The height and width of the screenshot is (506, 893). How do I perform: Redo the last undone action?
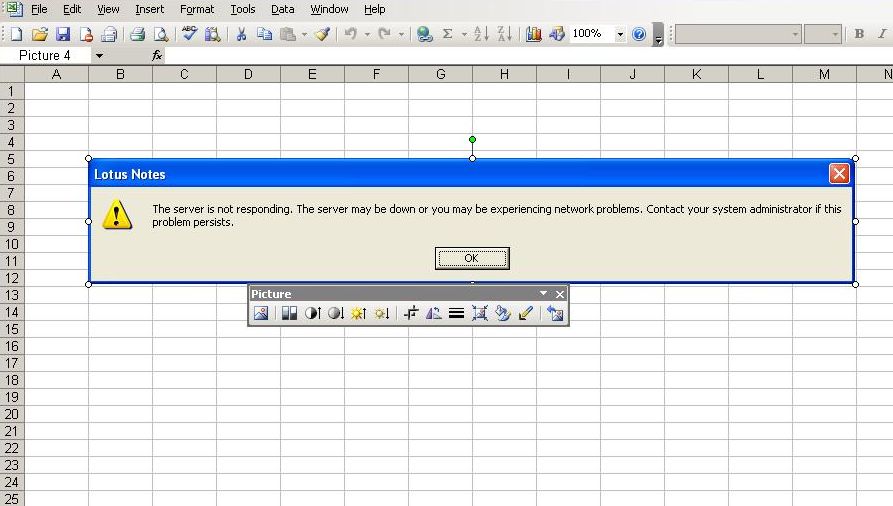click(385, 34)
